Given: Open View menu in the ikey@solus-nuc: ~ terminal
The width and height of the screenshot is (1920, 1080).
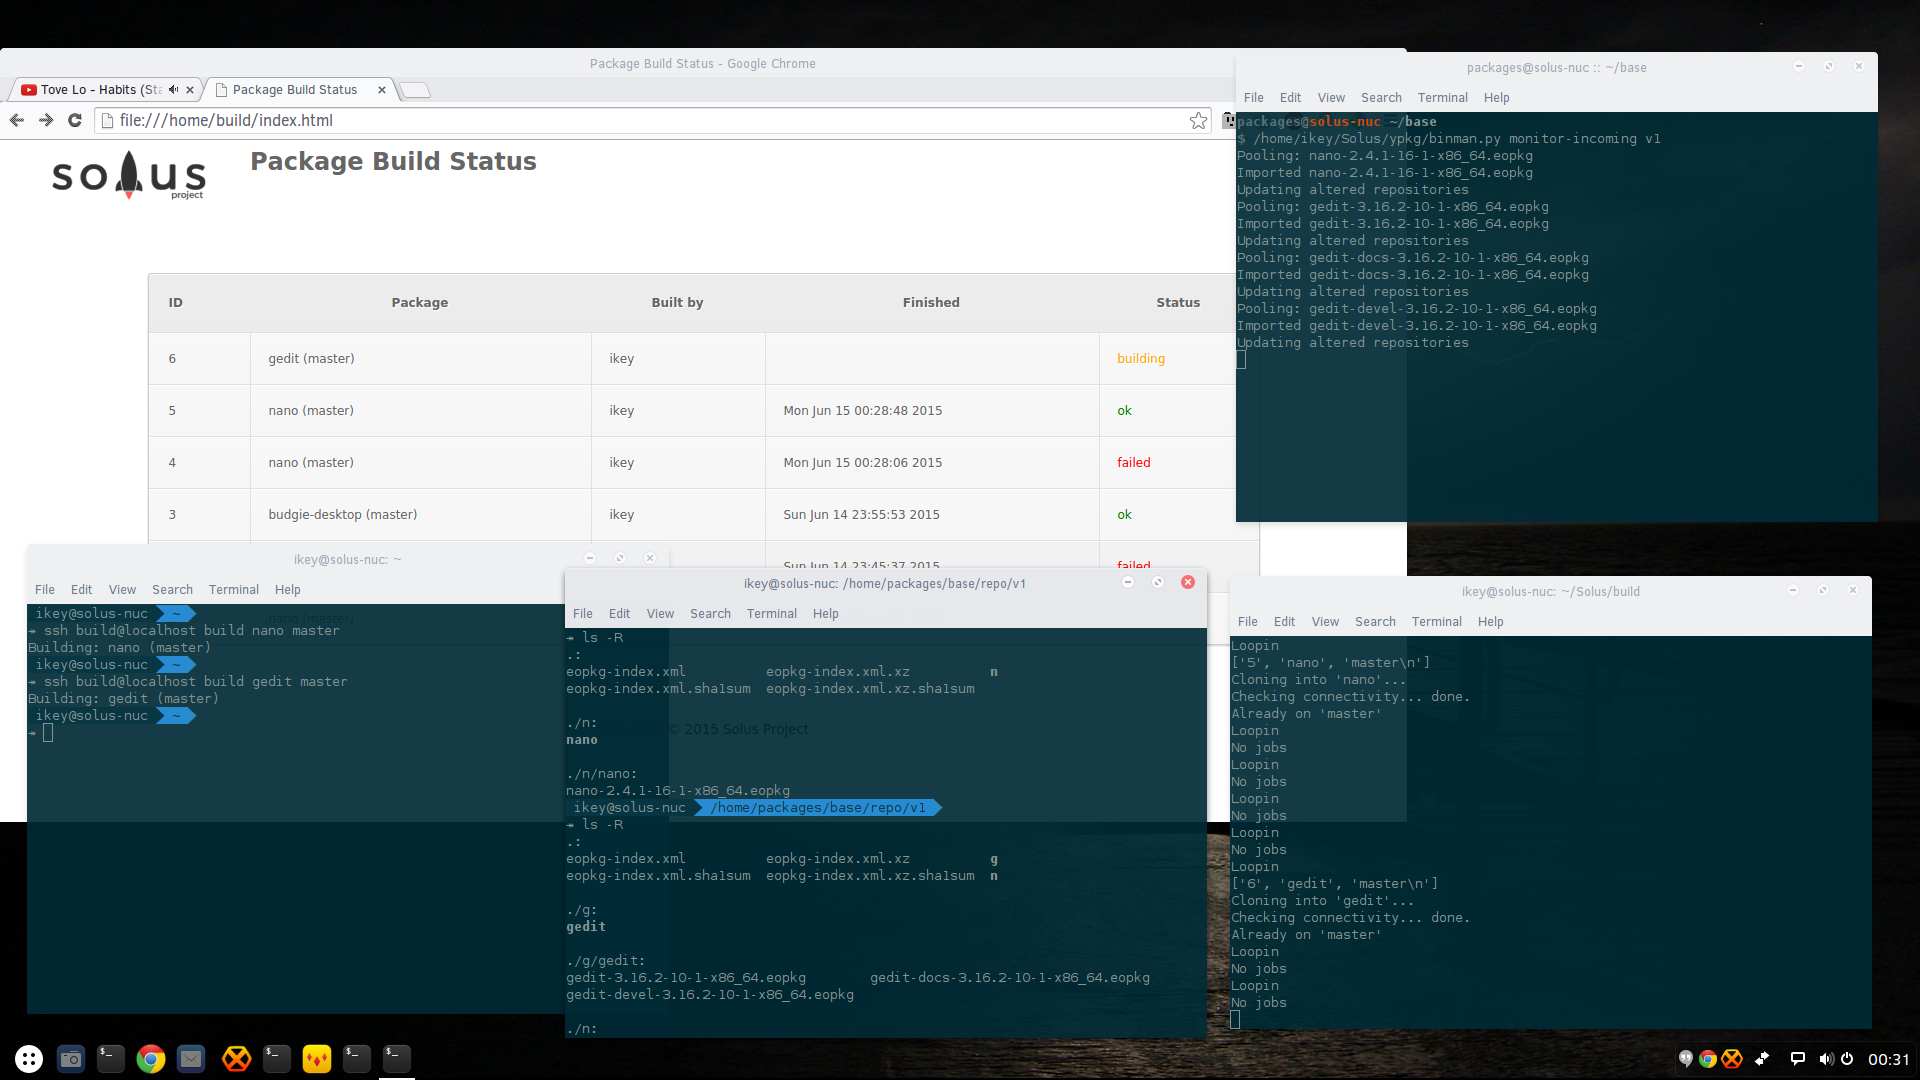Looking at the screenshot, I should click(x=123, y=590).
